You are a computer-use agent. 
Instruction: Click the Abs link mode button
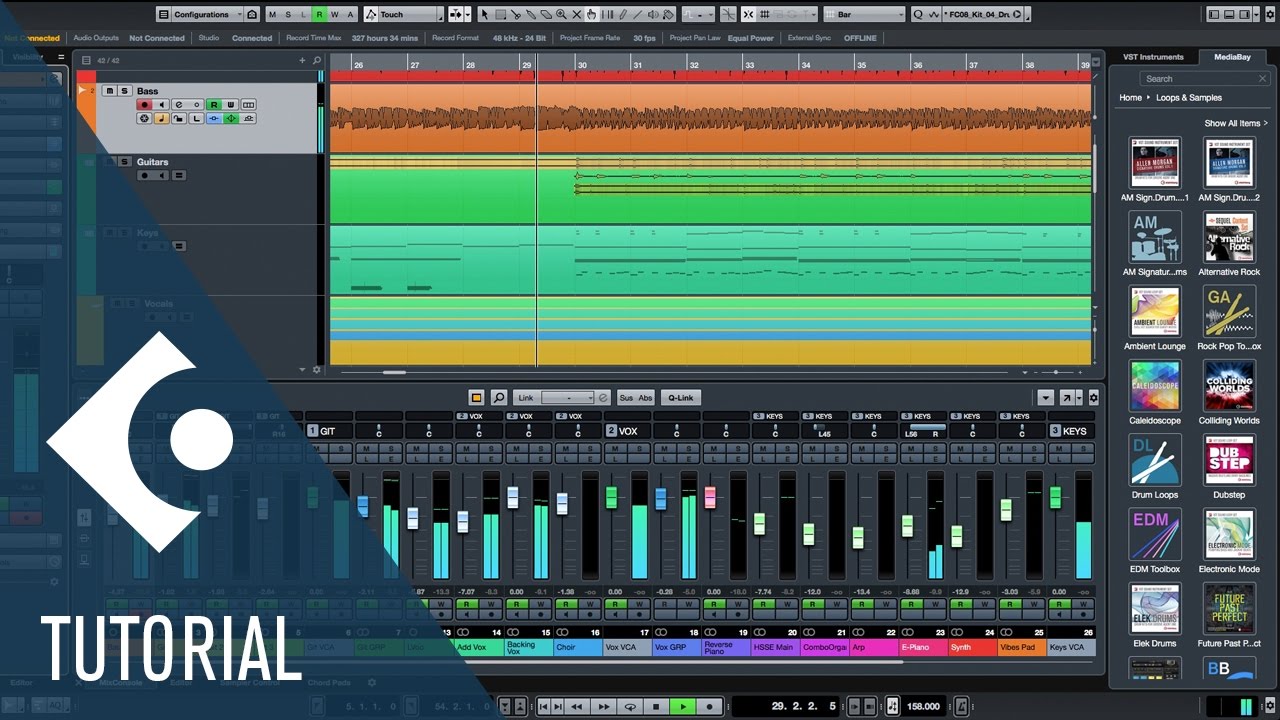pyautogui.click(x=646, y=397)
